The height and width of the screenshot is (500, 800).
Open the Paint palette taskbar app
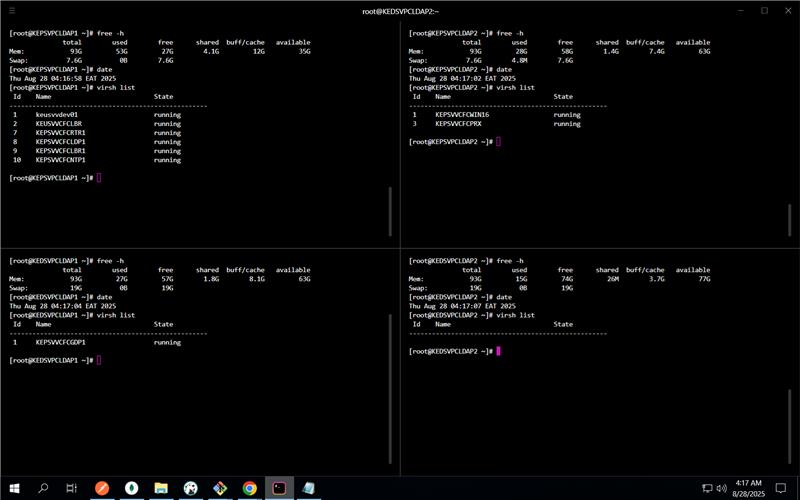(x=190, y=488)
